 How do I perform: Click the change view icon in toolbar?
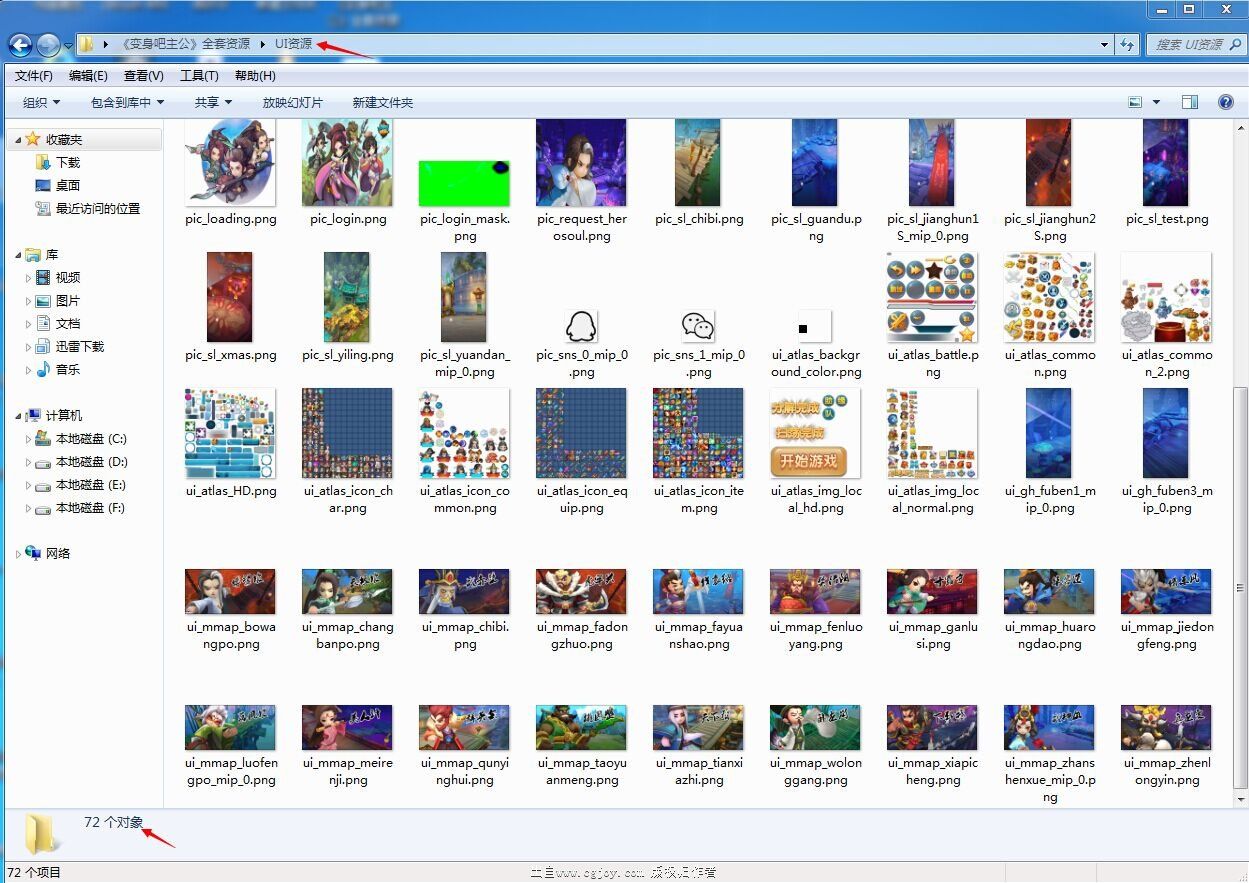[x=1135, y=102]
